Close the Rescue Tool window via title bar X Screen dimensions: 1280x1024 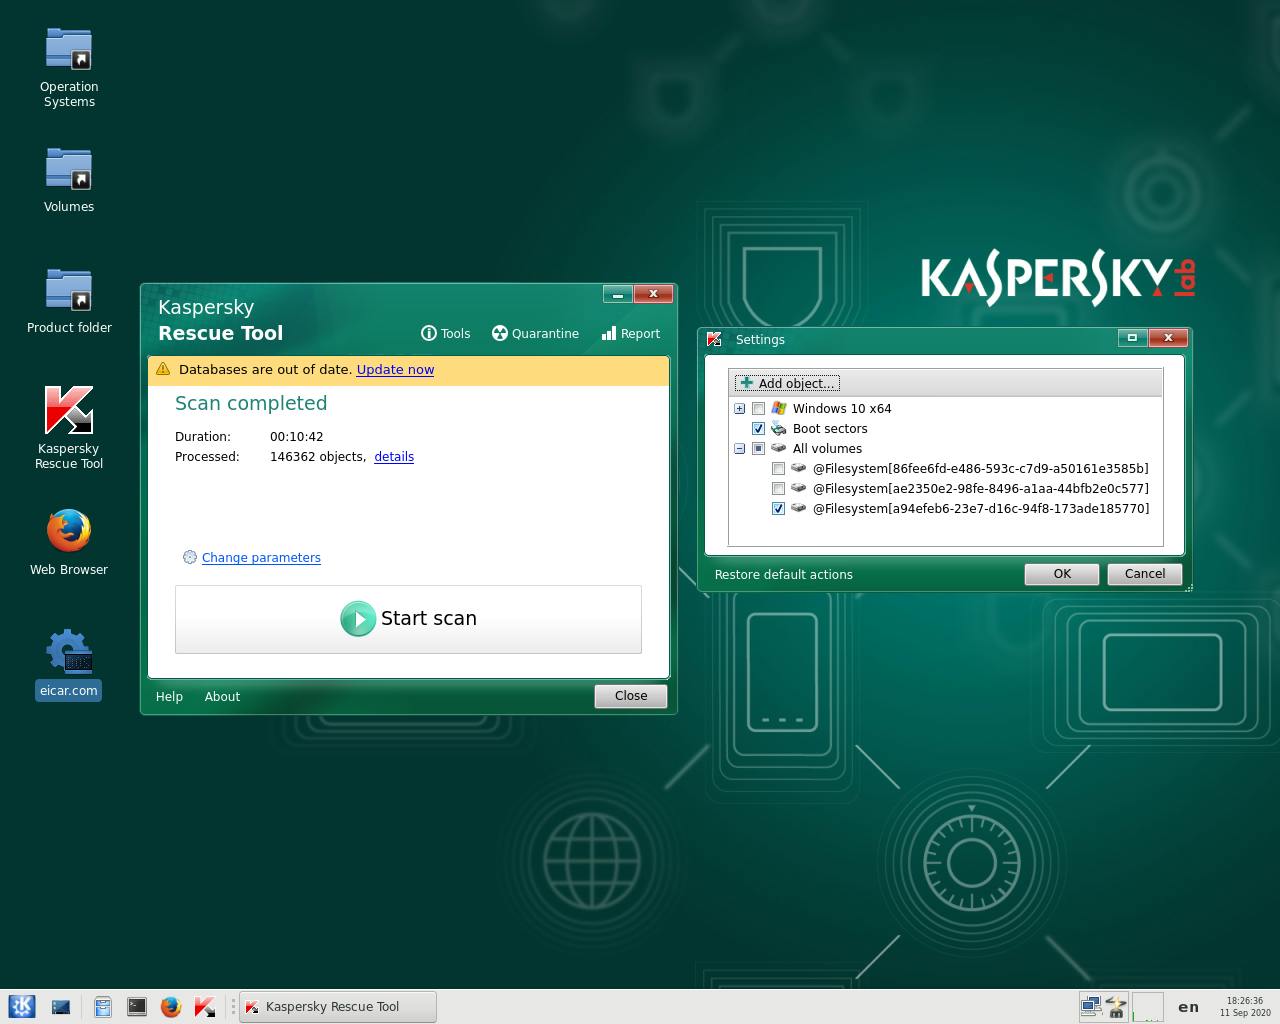(653, 294)
